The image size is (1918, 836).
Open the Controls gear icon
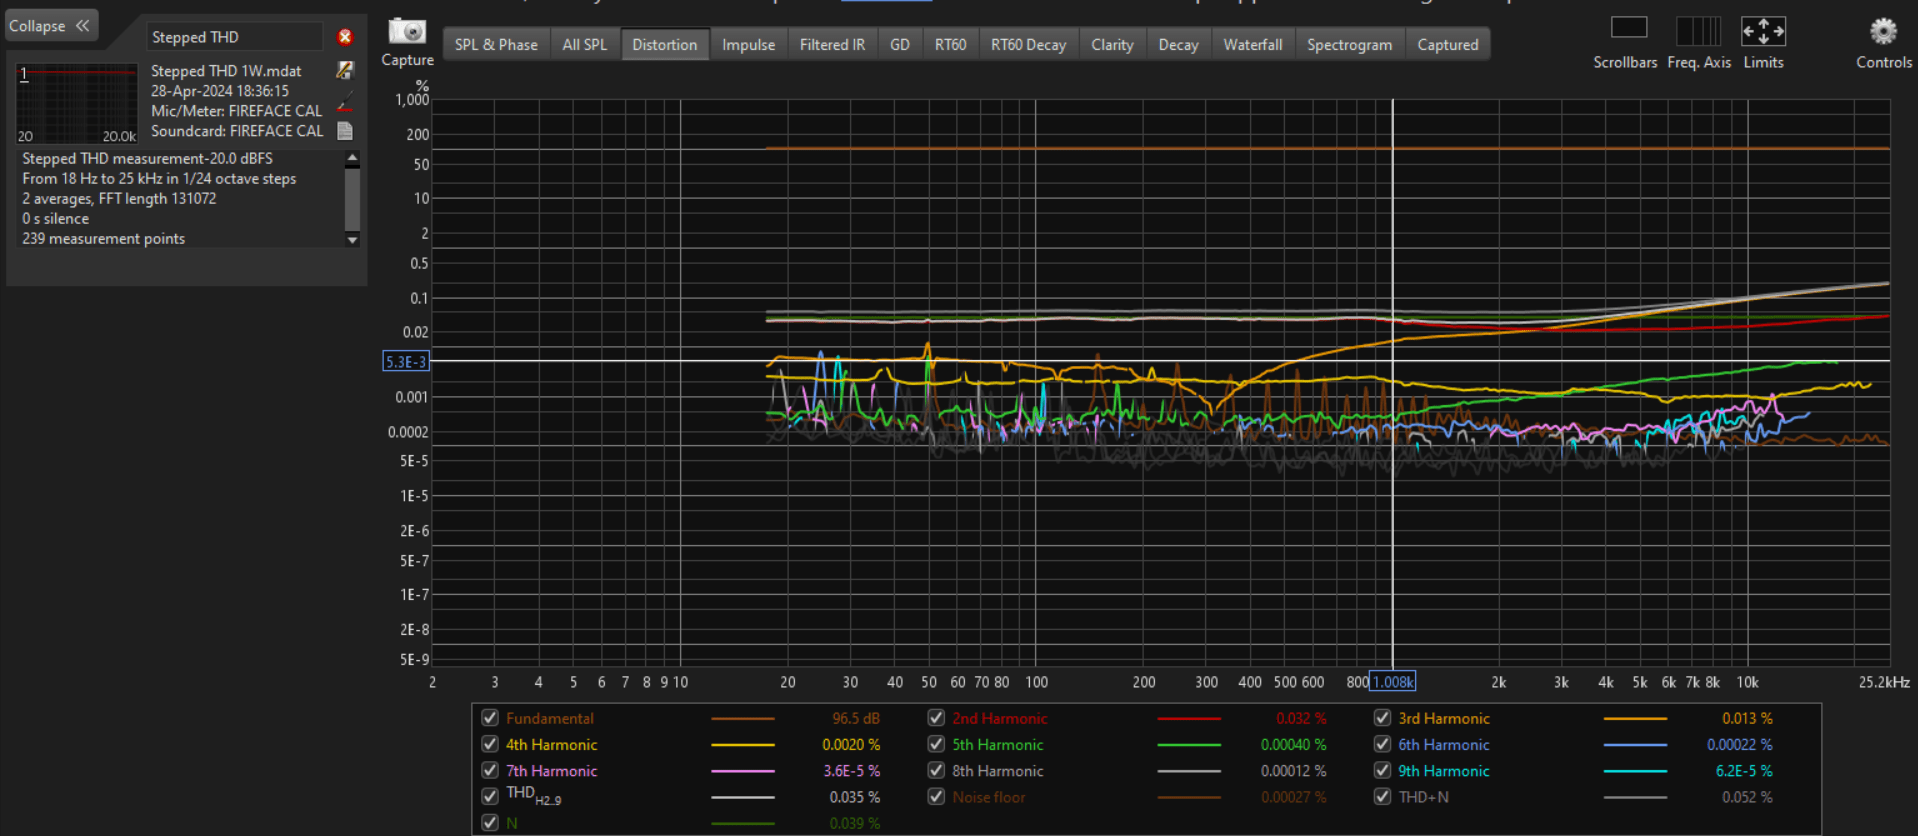1883,31
